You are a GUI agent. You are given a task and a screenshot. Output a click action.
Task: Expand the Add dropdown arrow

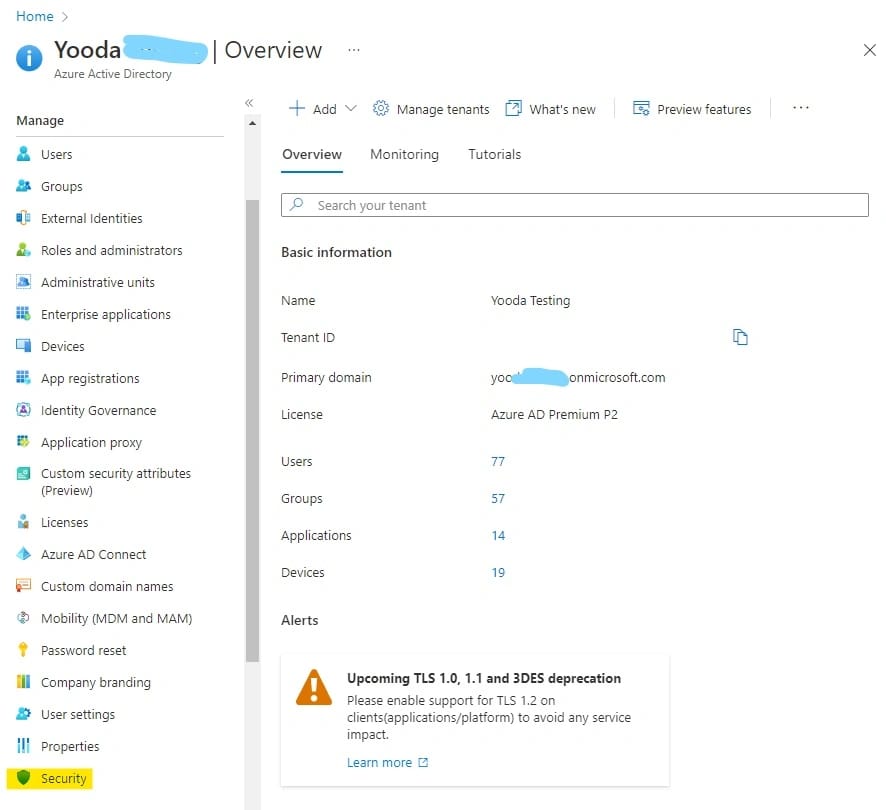click(350, 109)
